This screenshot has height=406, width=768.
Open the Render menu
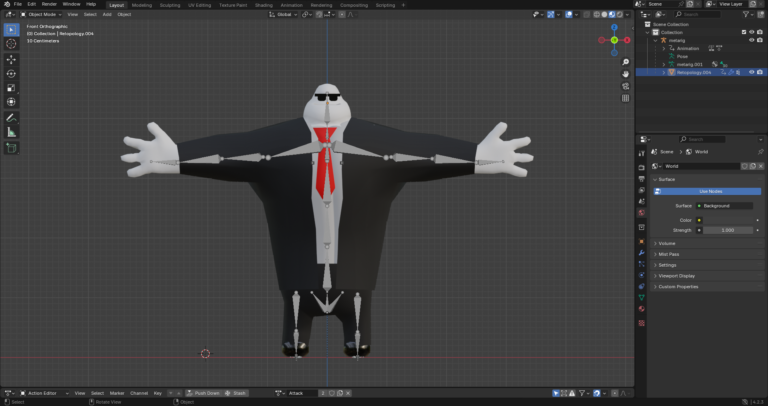49,4
